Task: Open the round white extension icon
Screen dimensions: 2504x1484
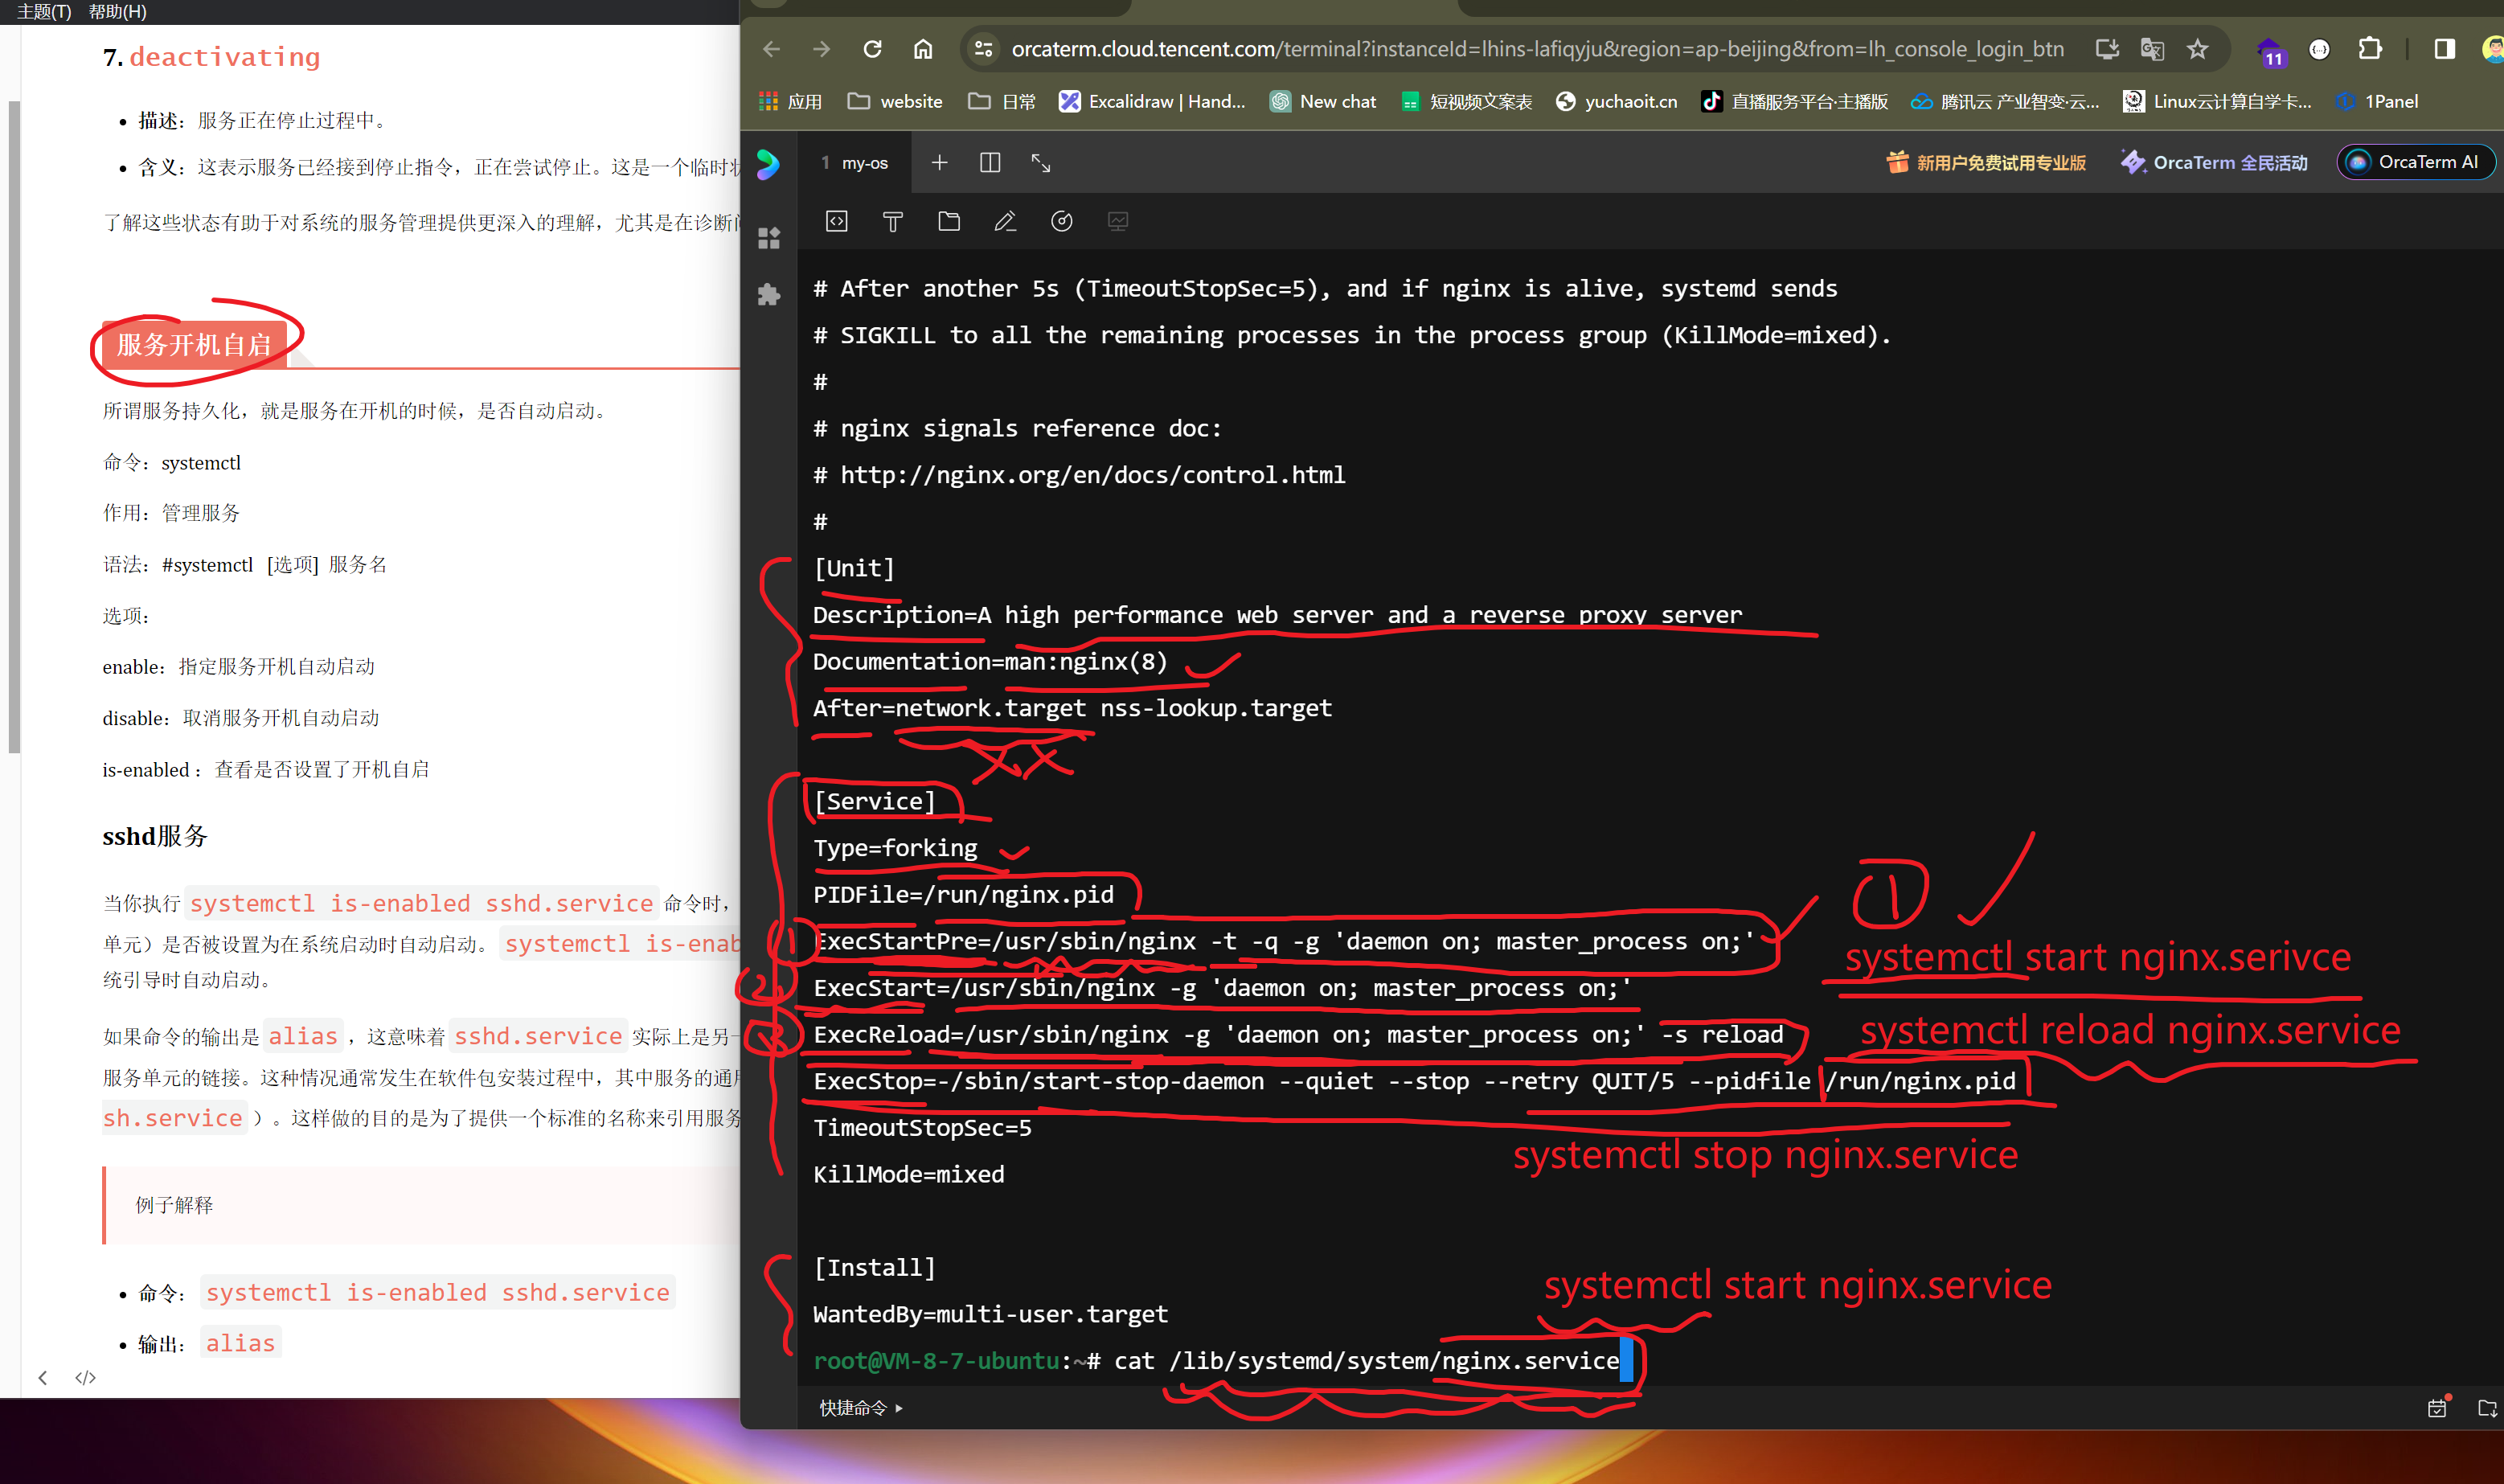Action: [x=2319, y=49]
